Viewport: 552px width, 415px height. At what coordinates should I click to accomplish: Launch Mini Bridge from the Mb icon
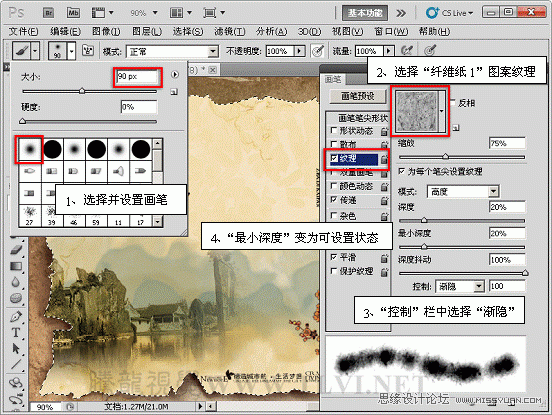(x=73, y=13)
